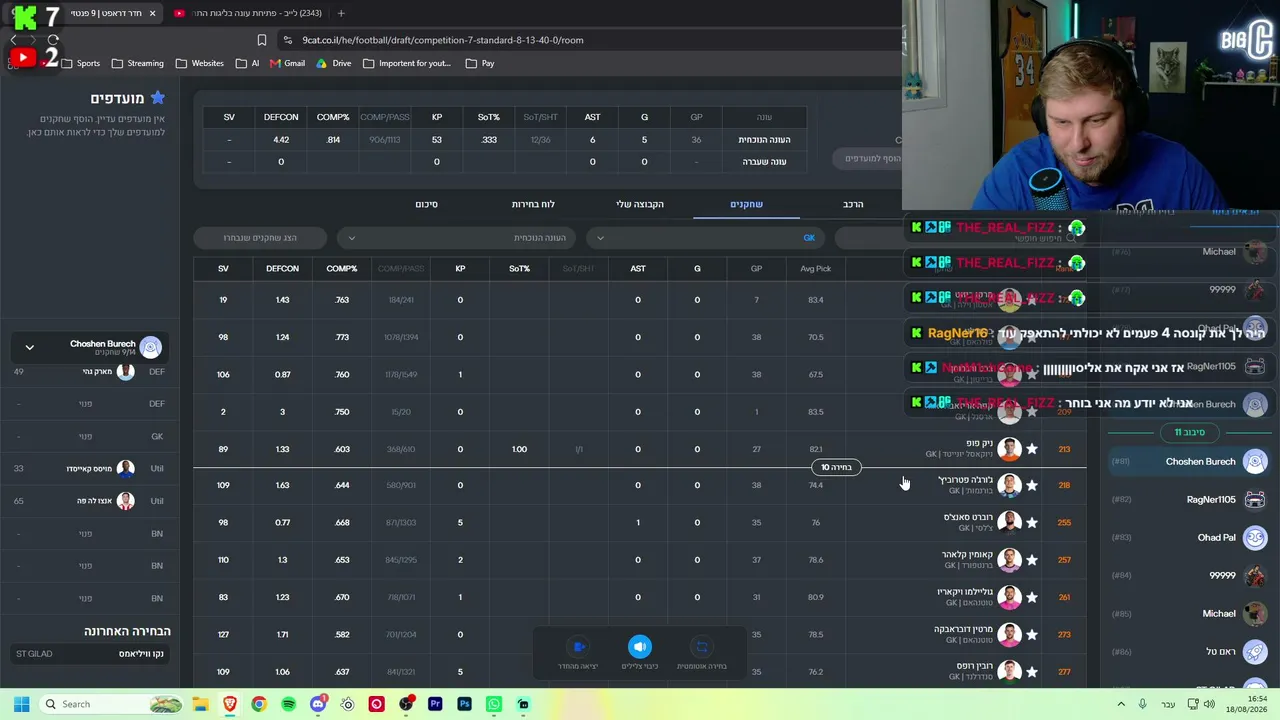Viewport: 1280px width, 720px height.
Task: Mark קאומין קלאהר as favorite via star
Action: (1032, 560)
